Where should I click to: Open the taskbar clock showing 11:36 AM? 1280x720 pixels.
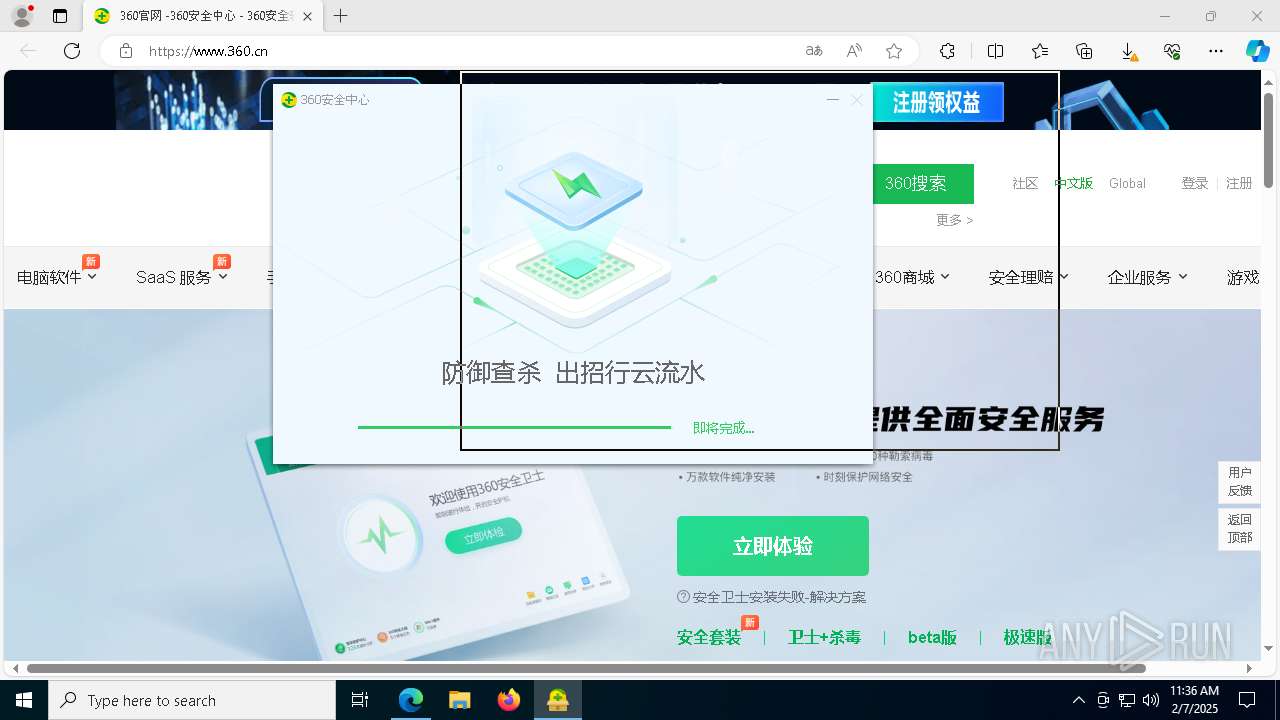tap(1194, 699)
